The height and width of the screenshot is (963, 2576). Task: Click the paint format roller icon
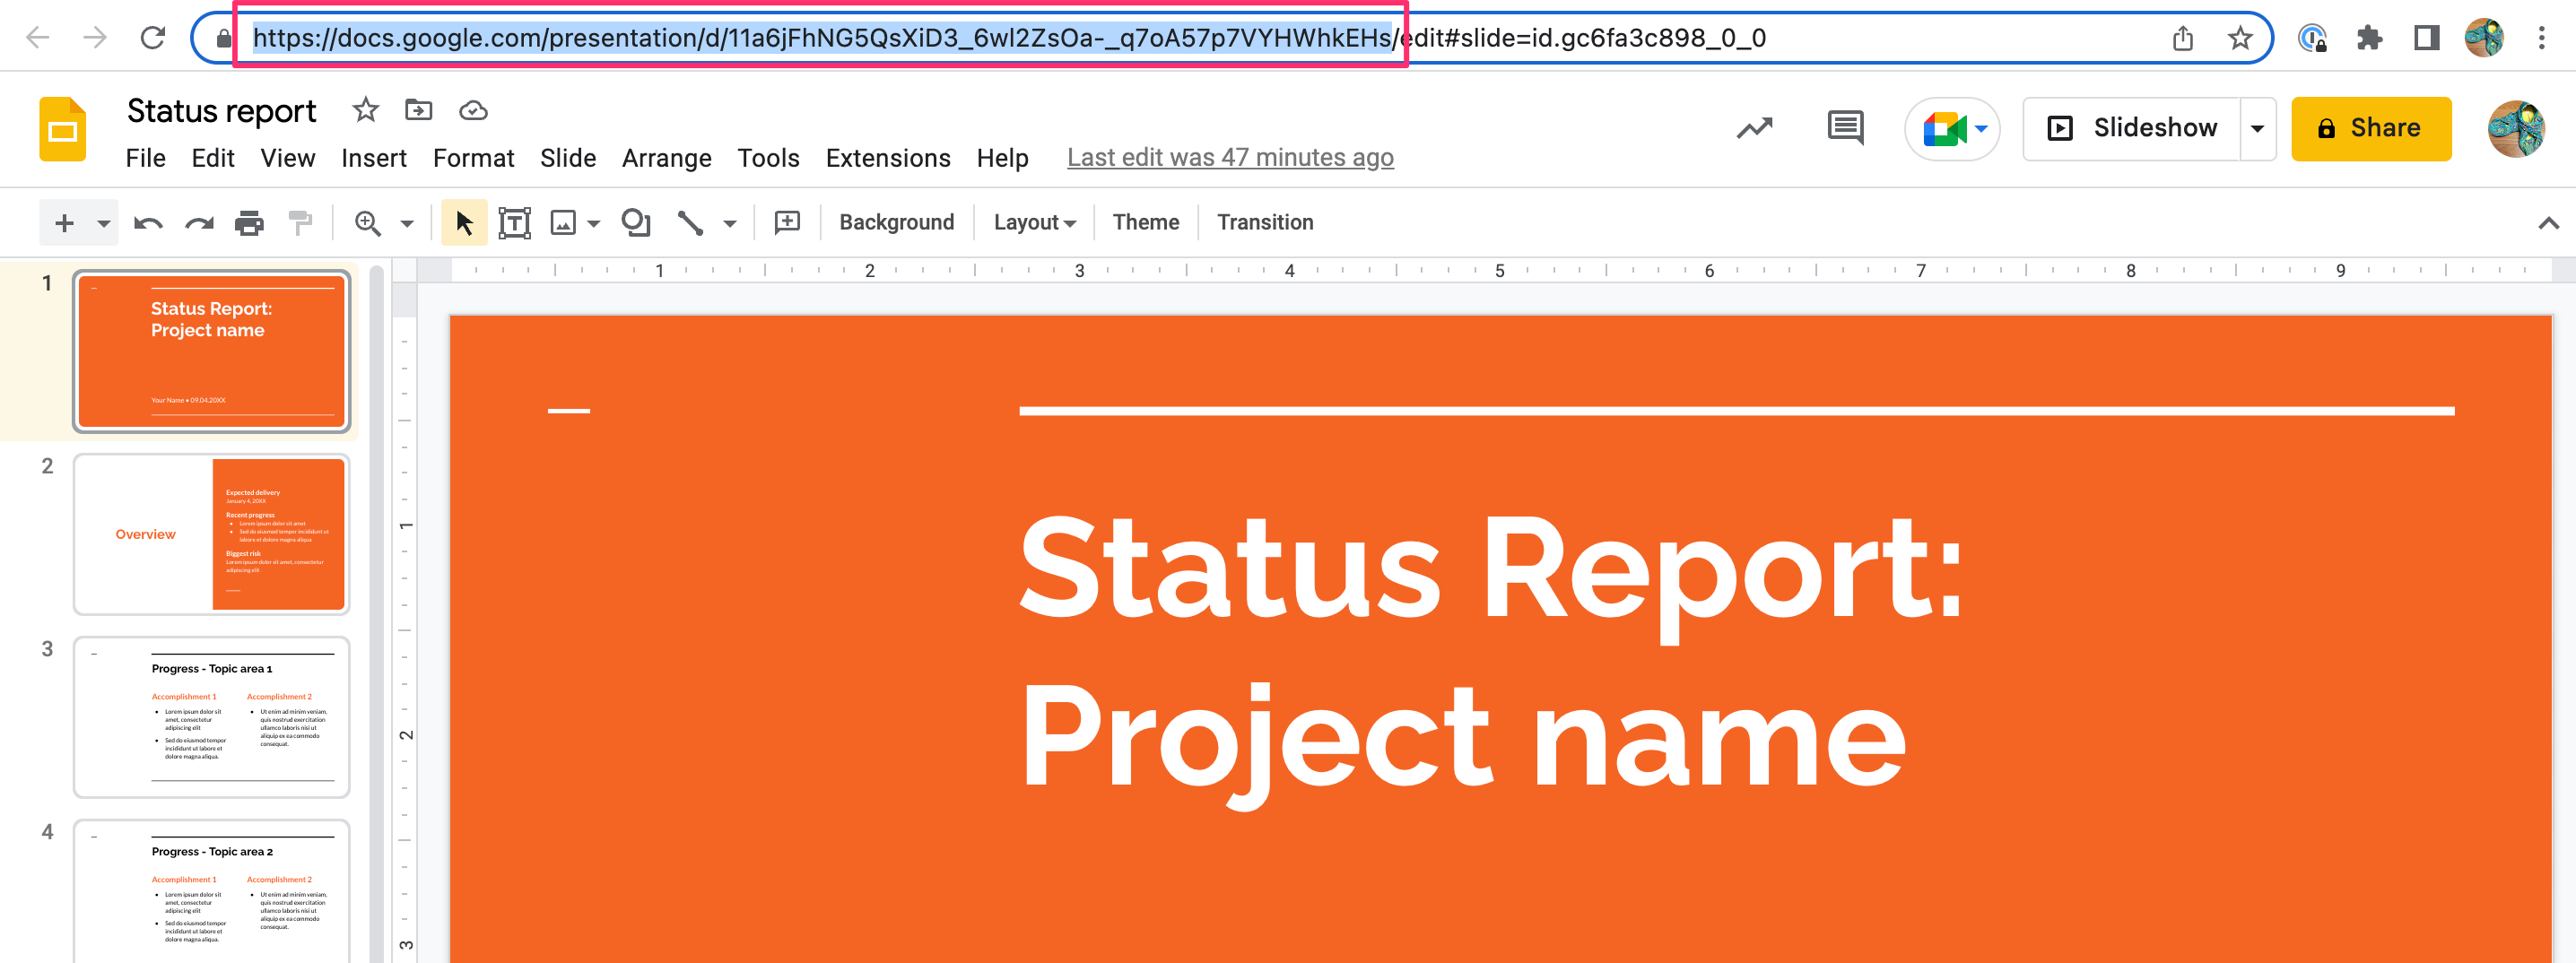coord(300,223)
